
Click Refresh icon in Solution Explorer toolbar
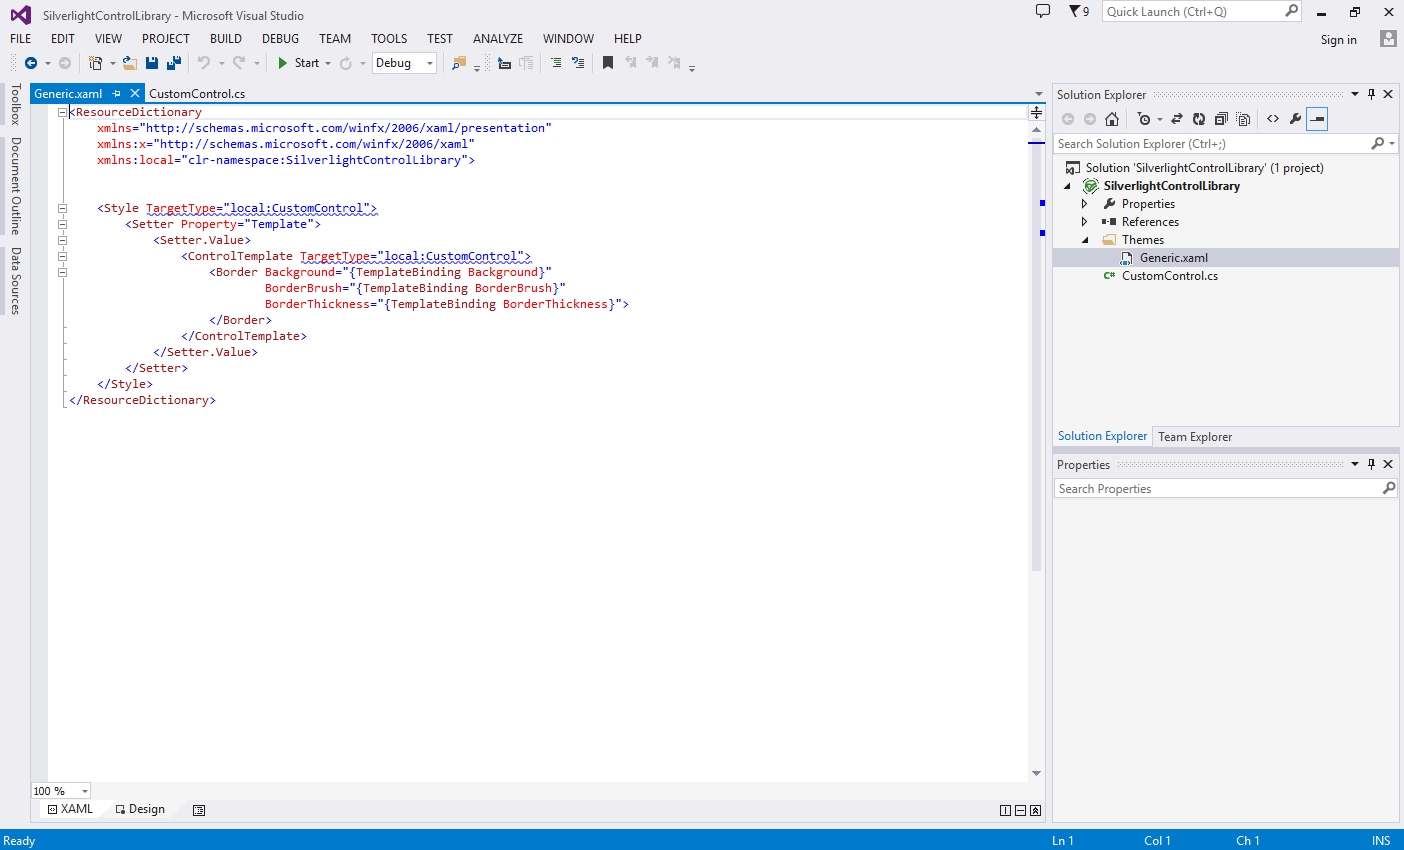[1198, 119]
